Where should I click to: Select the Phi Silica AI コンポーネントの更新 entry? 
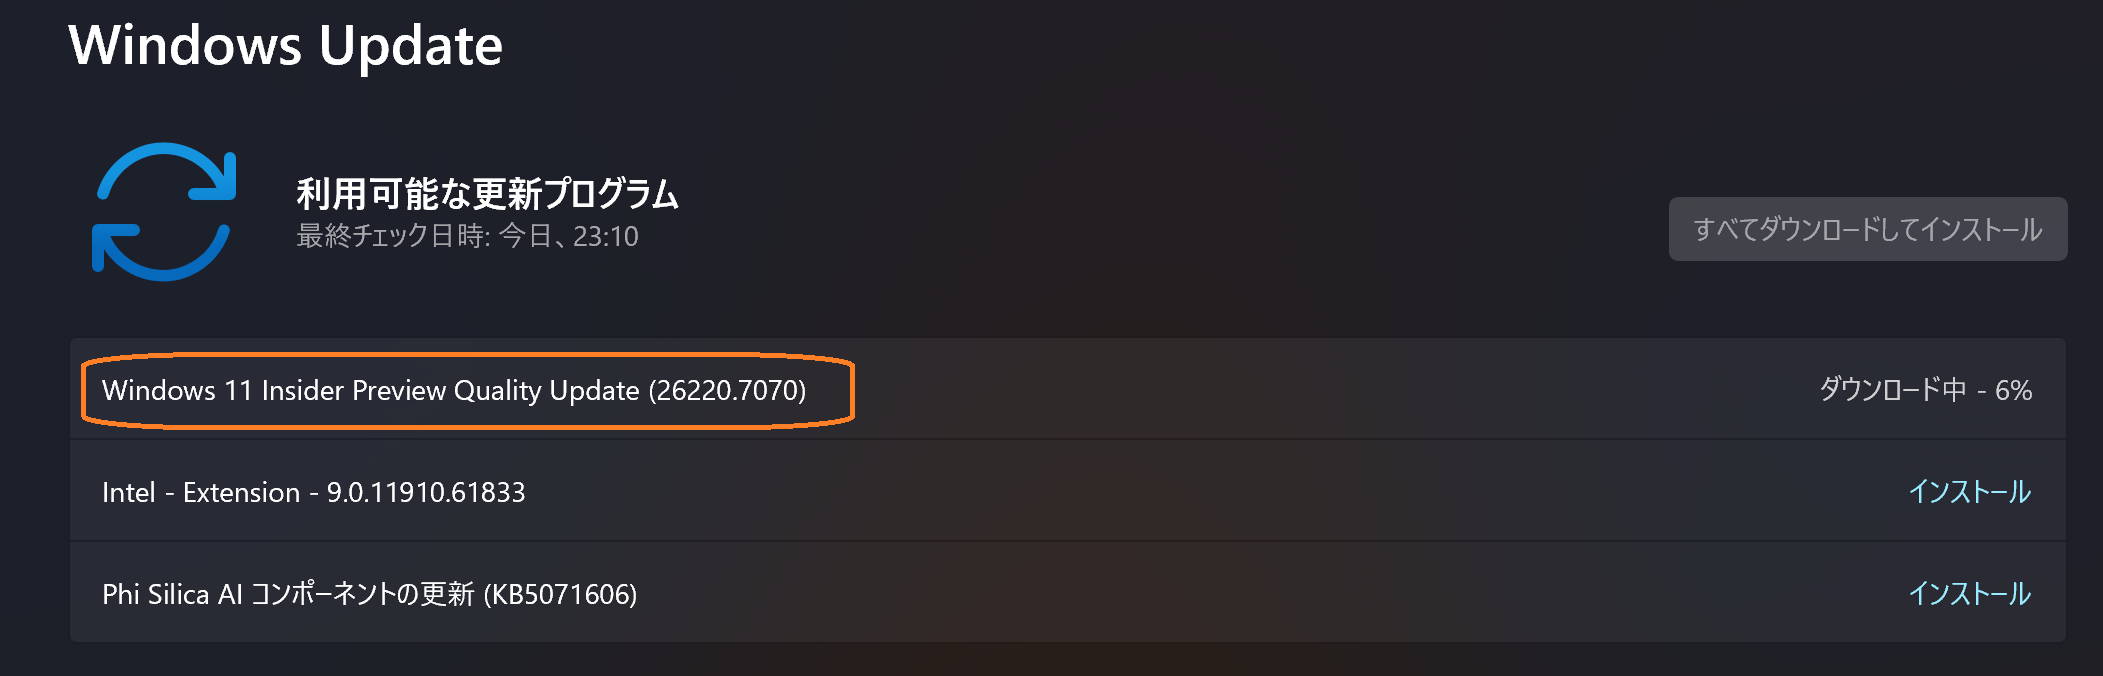point(372,593)
